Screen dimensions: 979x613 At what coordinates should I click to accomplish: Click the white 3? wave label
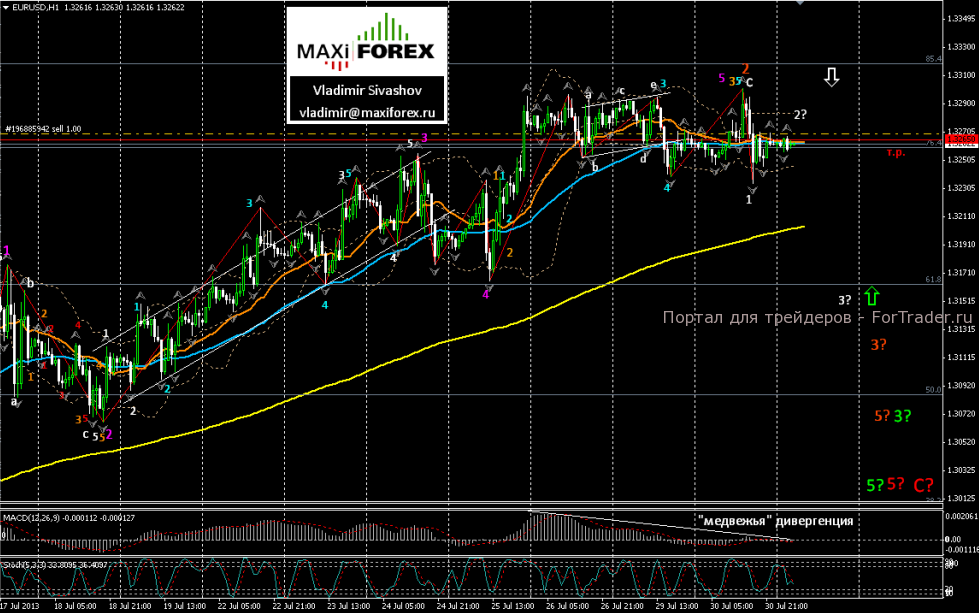(845, 300)
